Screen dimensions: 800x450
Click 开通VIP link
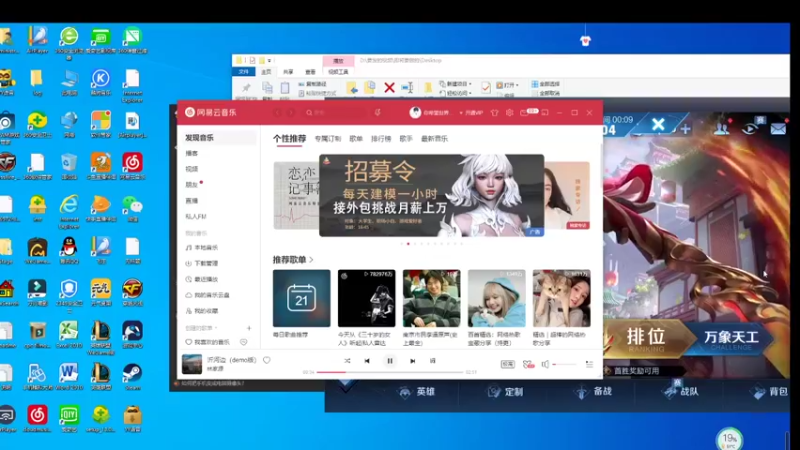(x=473, y=113)
